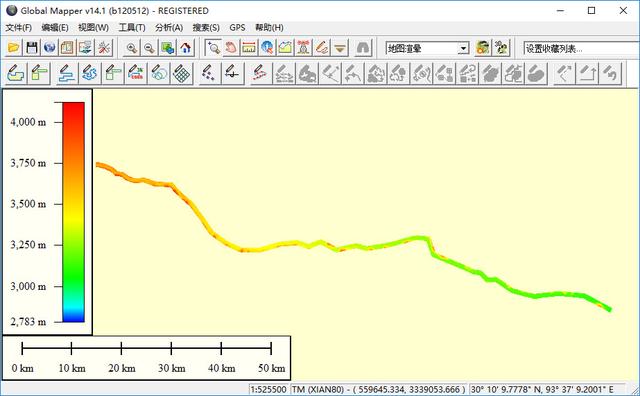Click the Zoom In magnifier

(x=131, y=48)
